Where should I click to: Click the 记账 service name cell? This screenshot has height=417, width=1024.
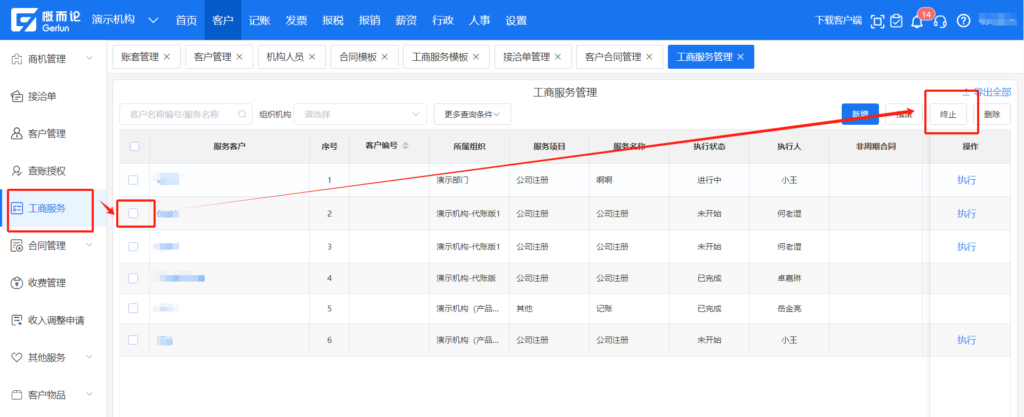click(628, 308)
